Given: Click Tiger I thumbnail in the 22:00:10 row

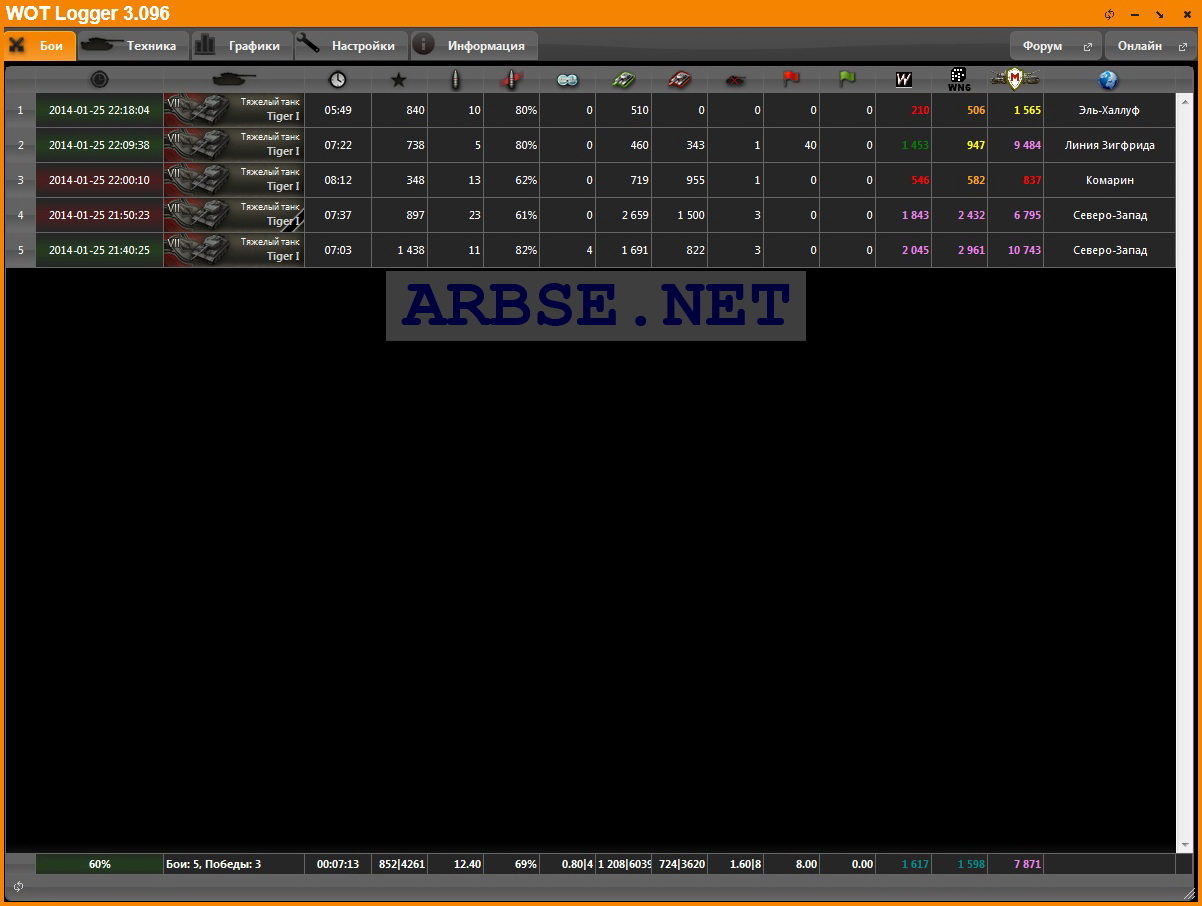Looking at the screenshot, I should click(x=234, y=180).
